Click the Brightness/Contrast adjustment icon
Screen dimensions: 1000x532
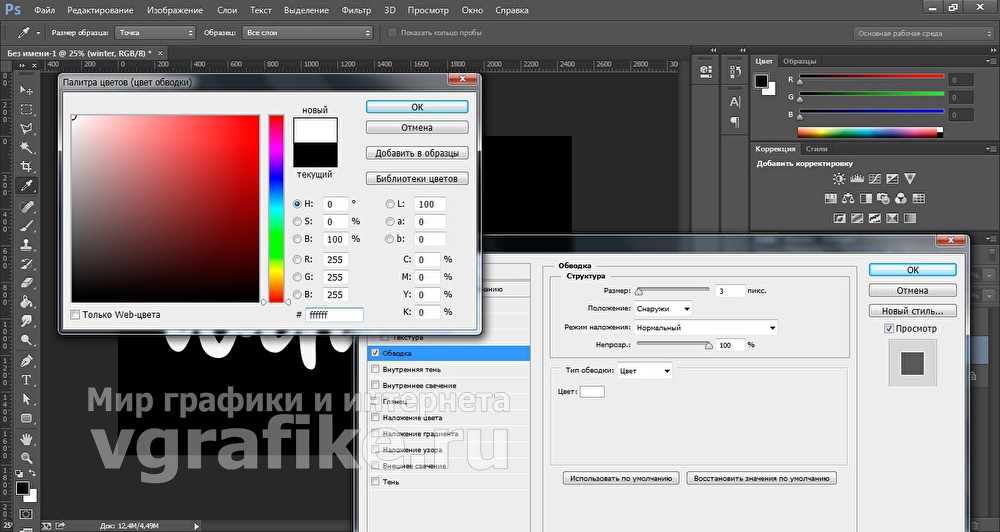tap(839, 179)
